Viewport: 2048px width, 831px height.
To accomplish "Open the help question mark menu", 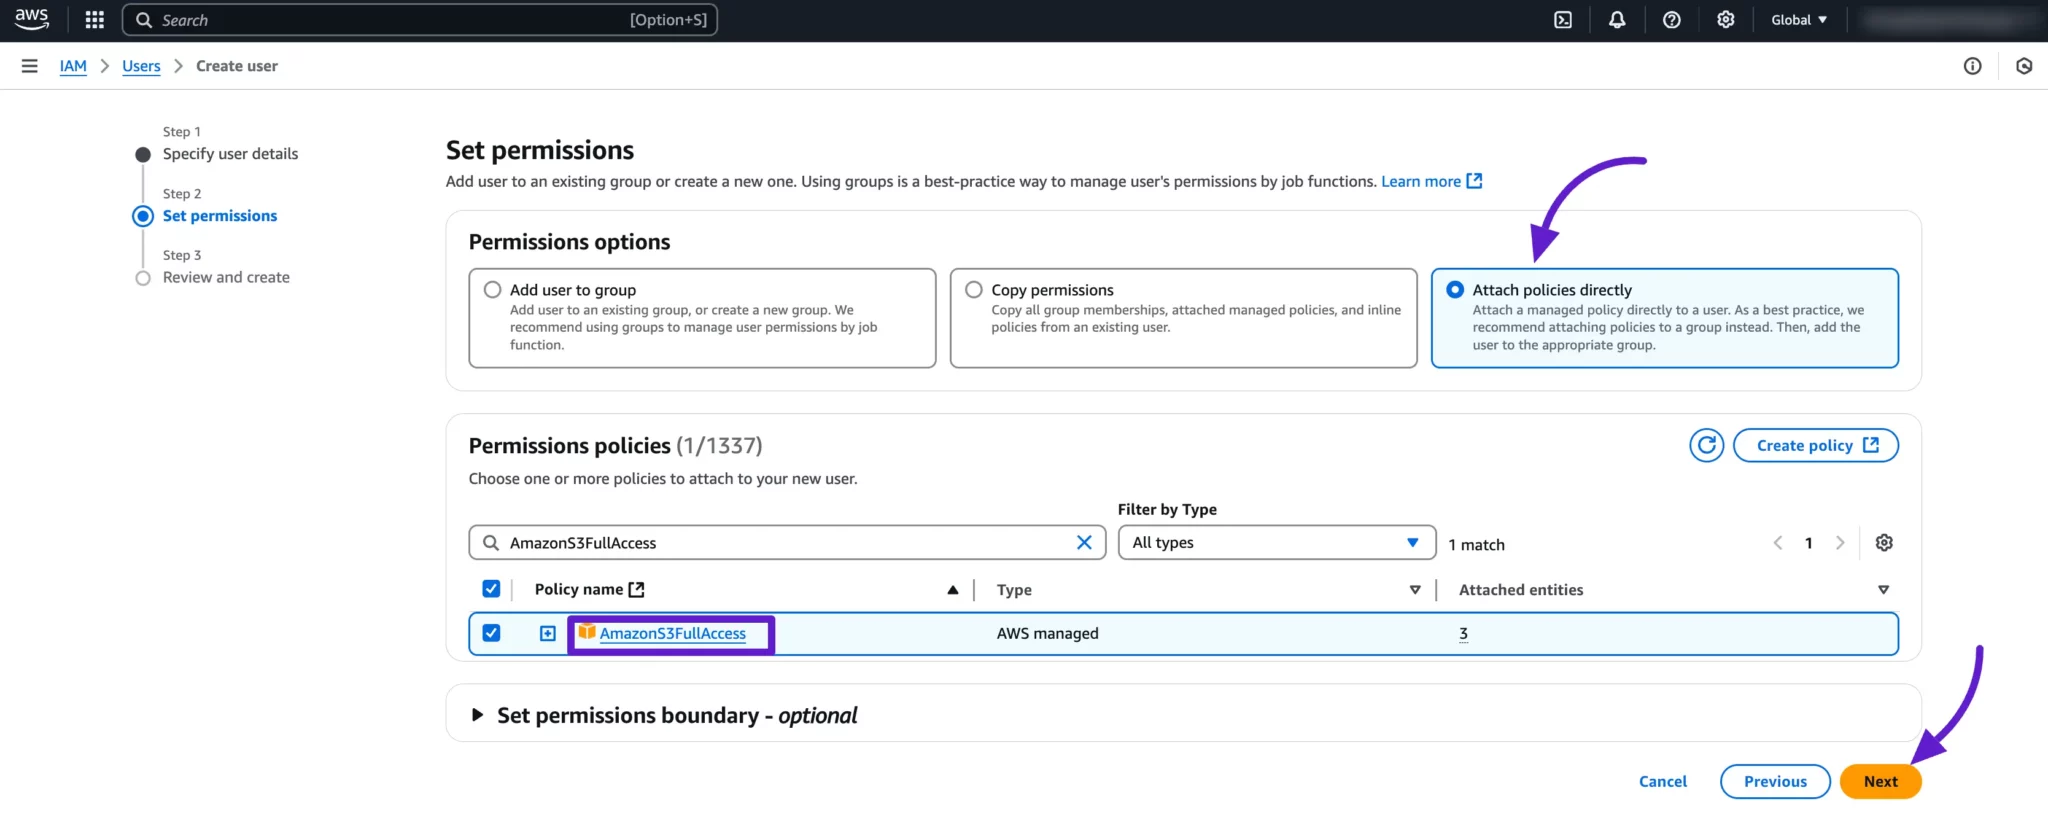I will point(1671,20).
